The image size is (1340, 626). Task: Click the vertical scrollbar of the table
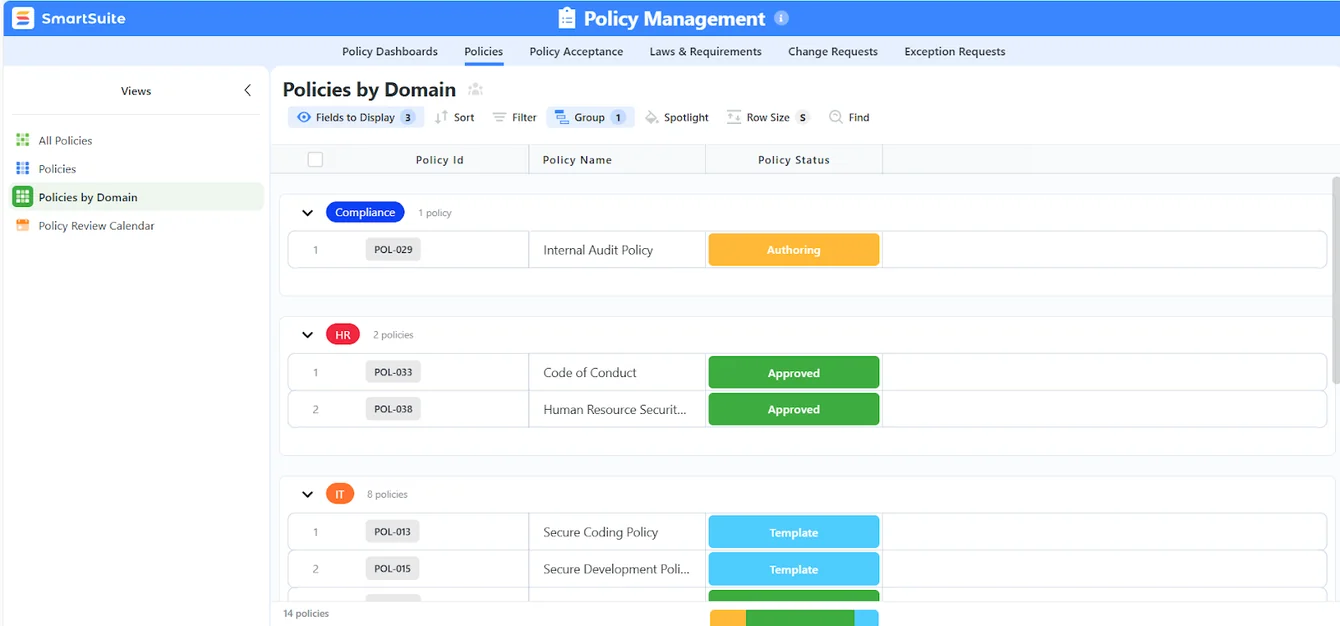[1335, 282]
